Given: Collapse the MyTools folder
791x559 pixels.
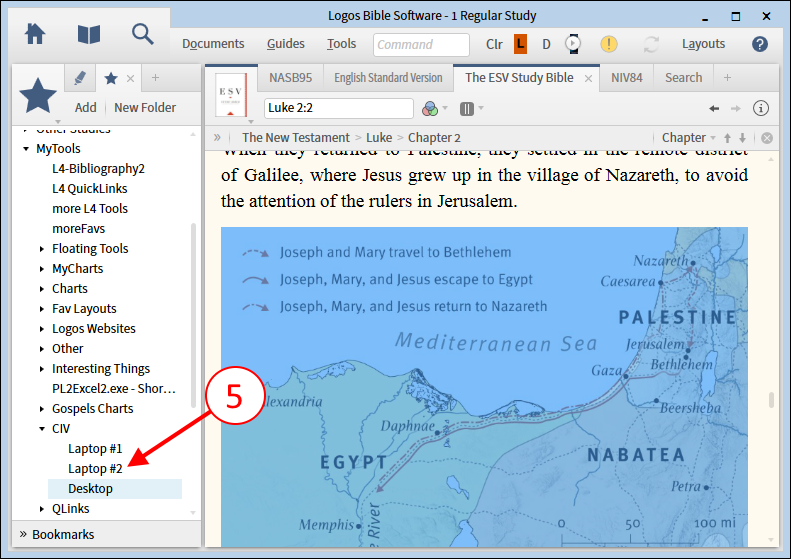Looking at the screenshot, I should click(x=26, y=149).
